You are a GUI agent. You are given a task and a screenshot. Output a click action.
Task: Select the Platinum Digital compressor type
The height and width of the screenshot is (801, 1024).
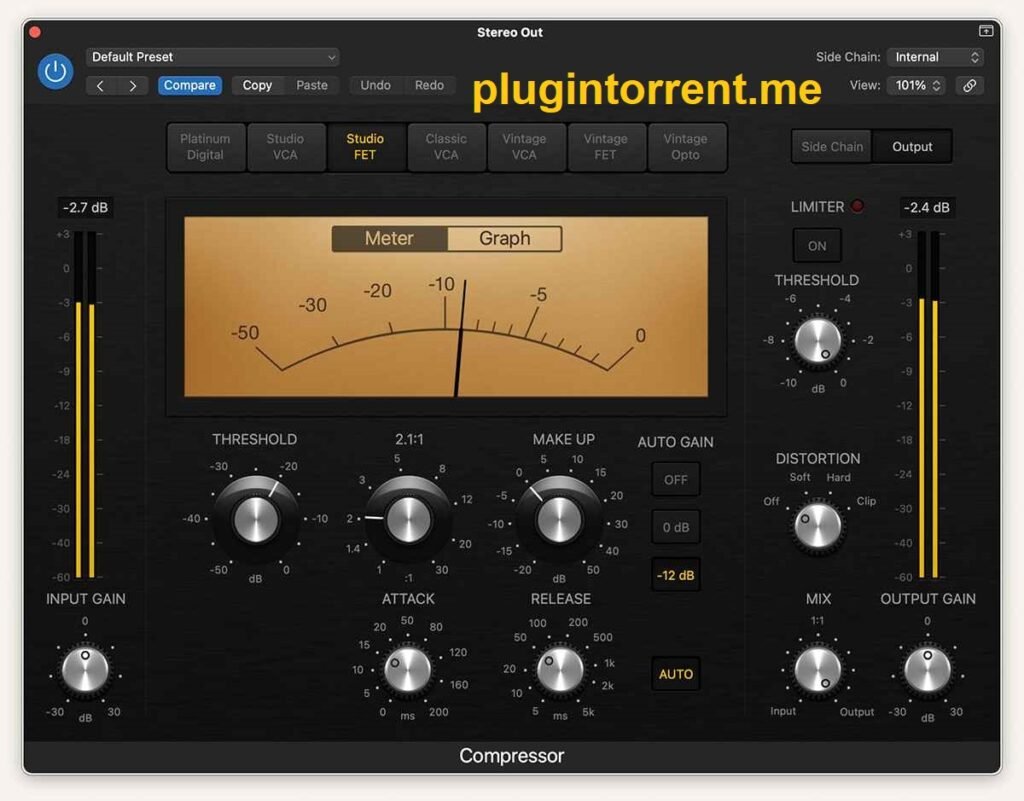206,147
